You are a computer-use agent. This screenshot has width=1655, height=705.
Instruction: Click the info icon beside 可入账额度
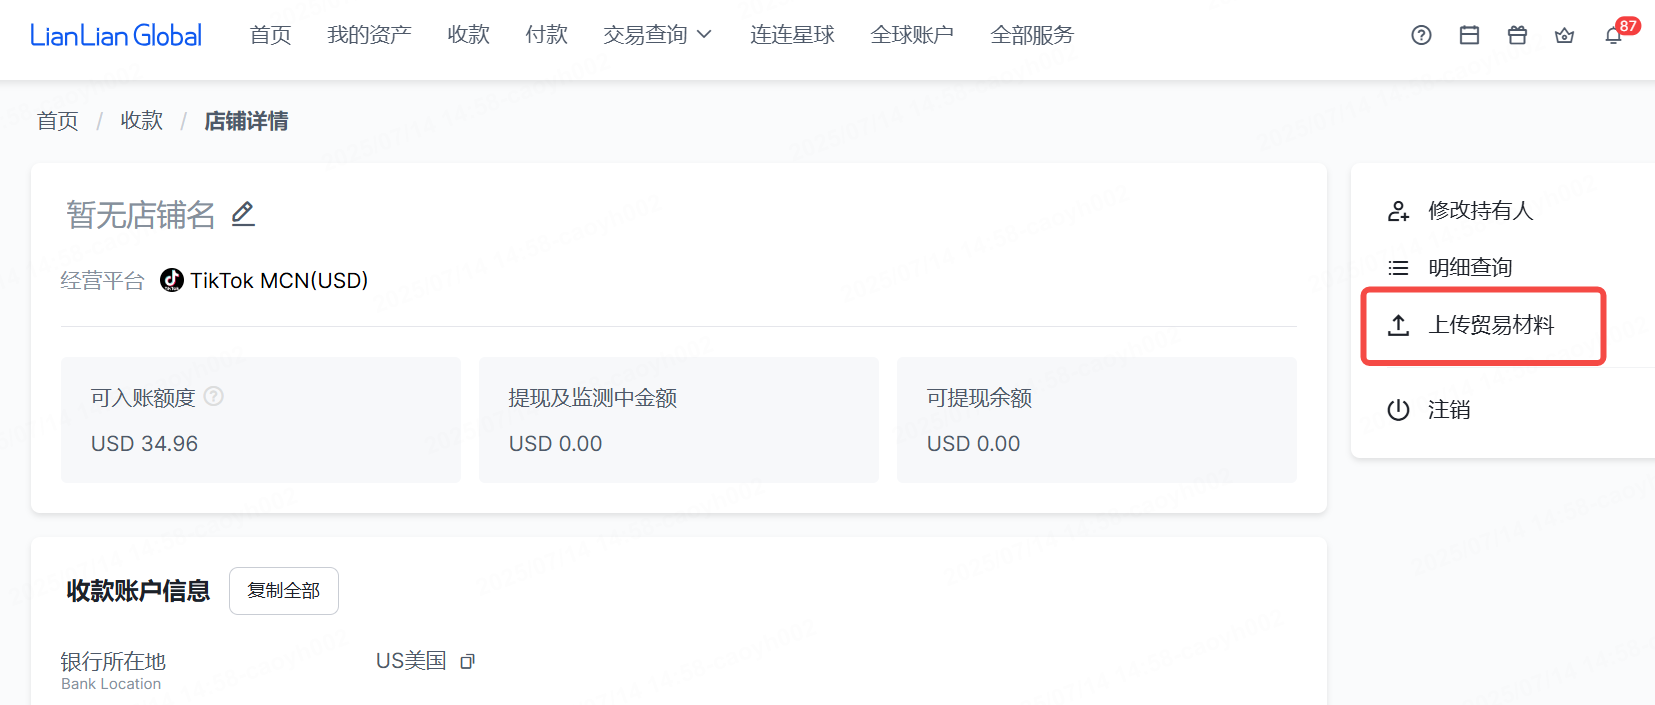click(x=214, y=396)
